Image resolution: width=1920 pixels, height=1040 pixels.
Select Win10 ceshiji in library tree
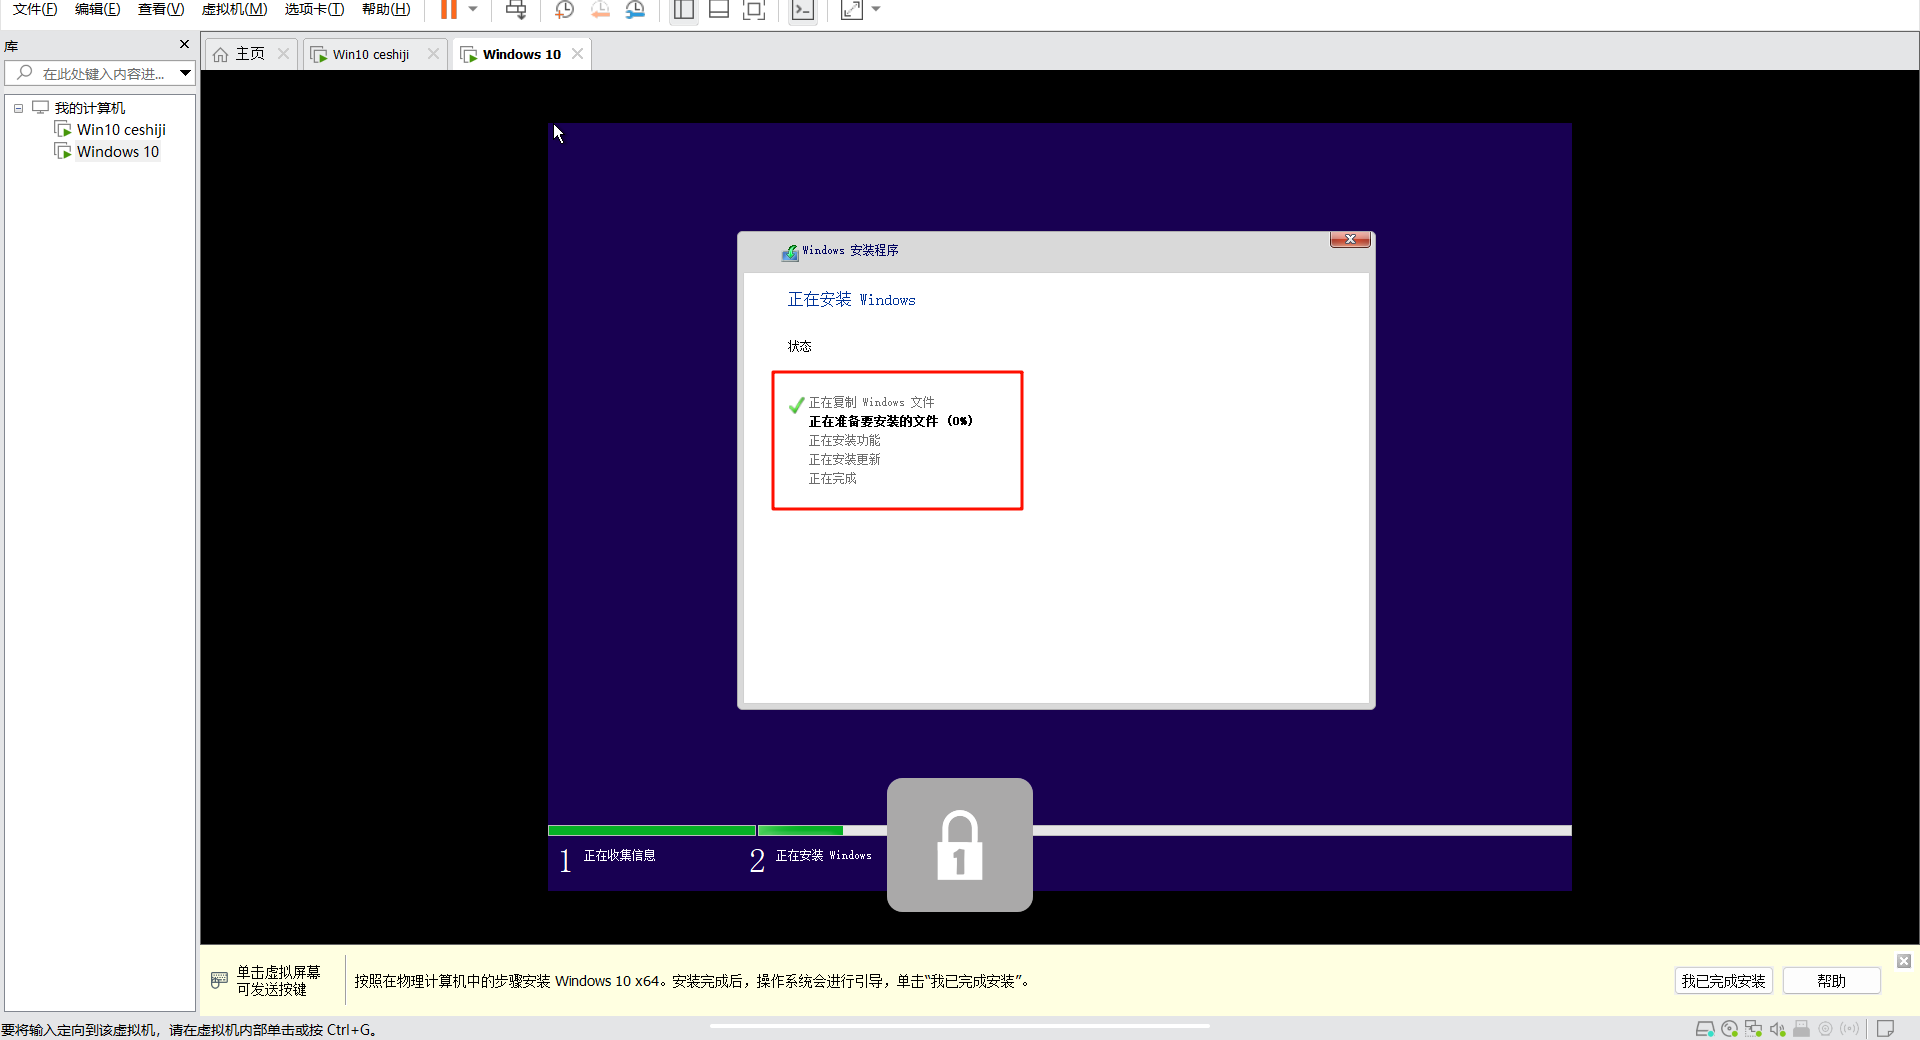(x=121, y=130)
